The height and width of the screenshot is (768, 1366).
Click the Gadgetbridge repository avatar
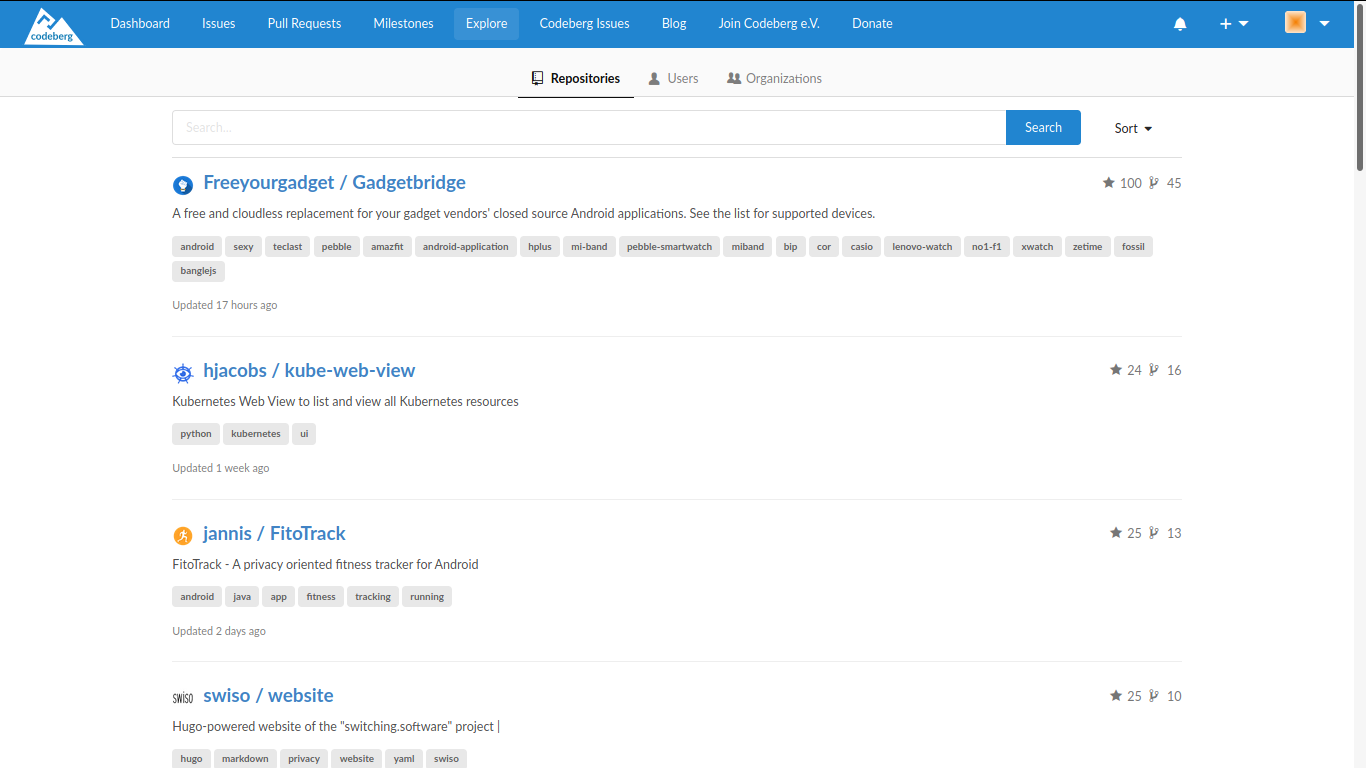(x=183, y=184)
